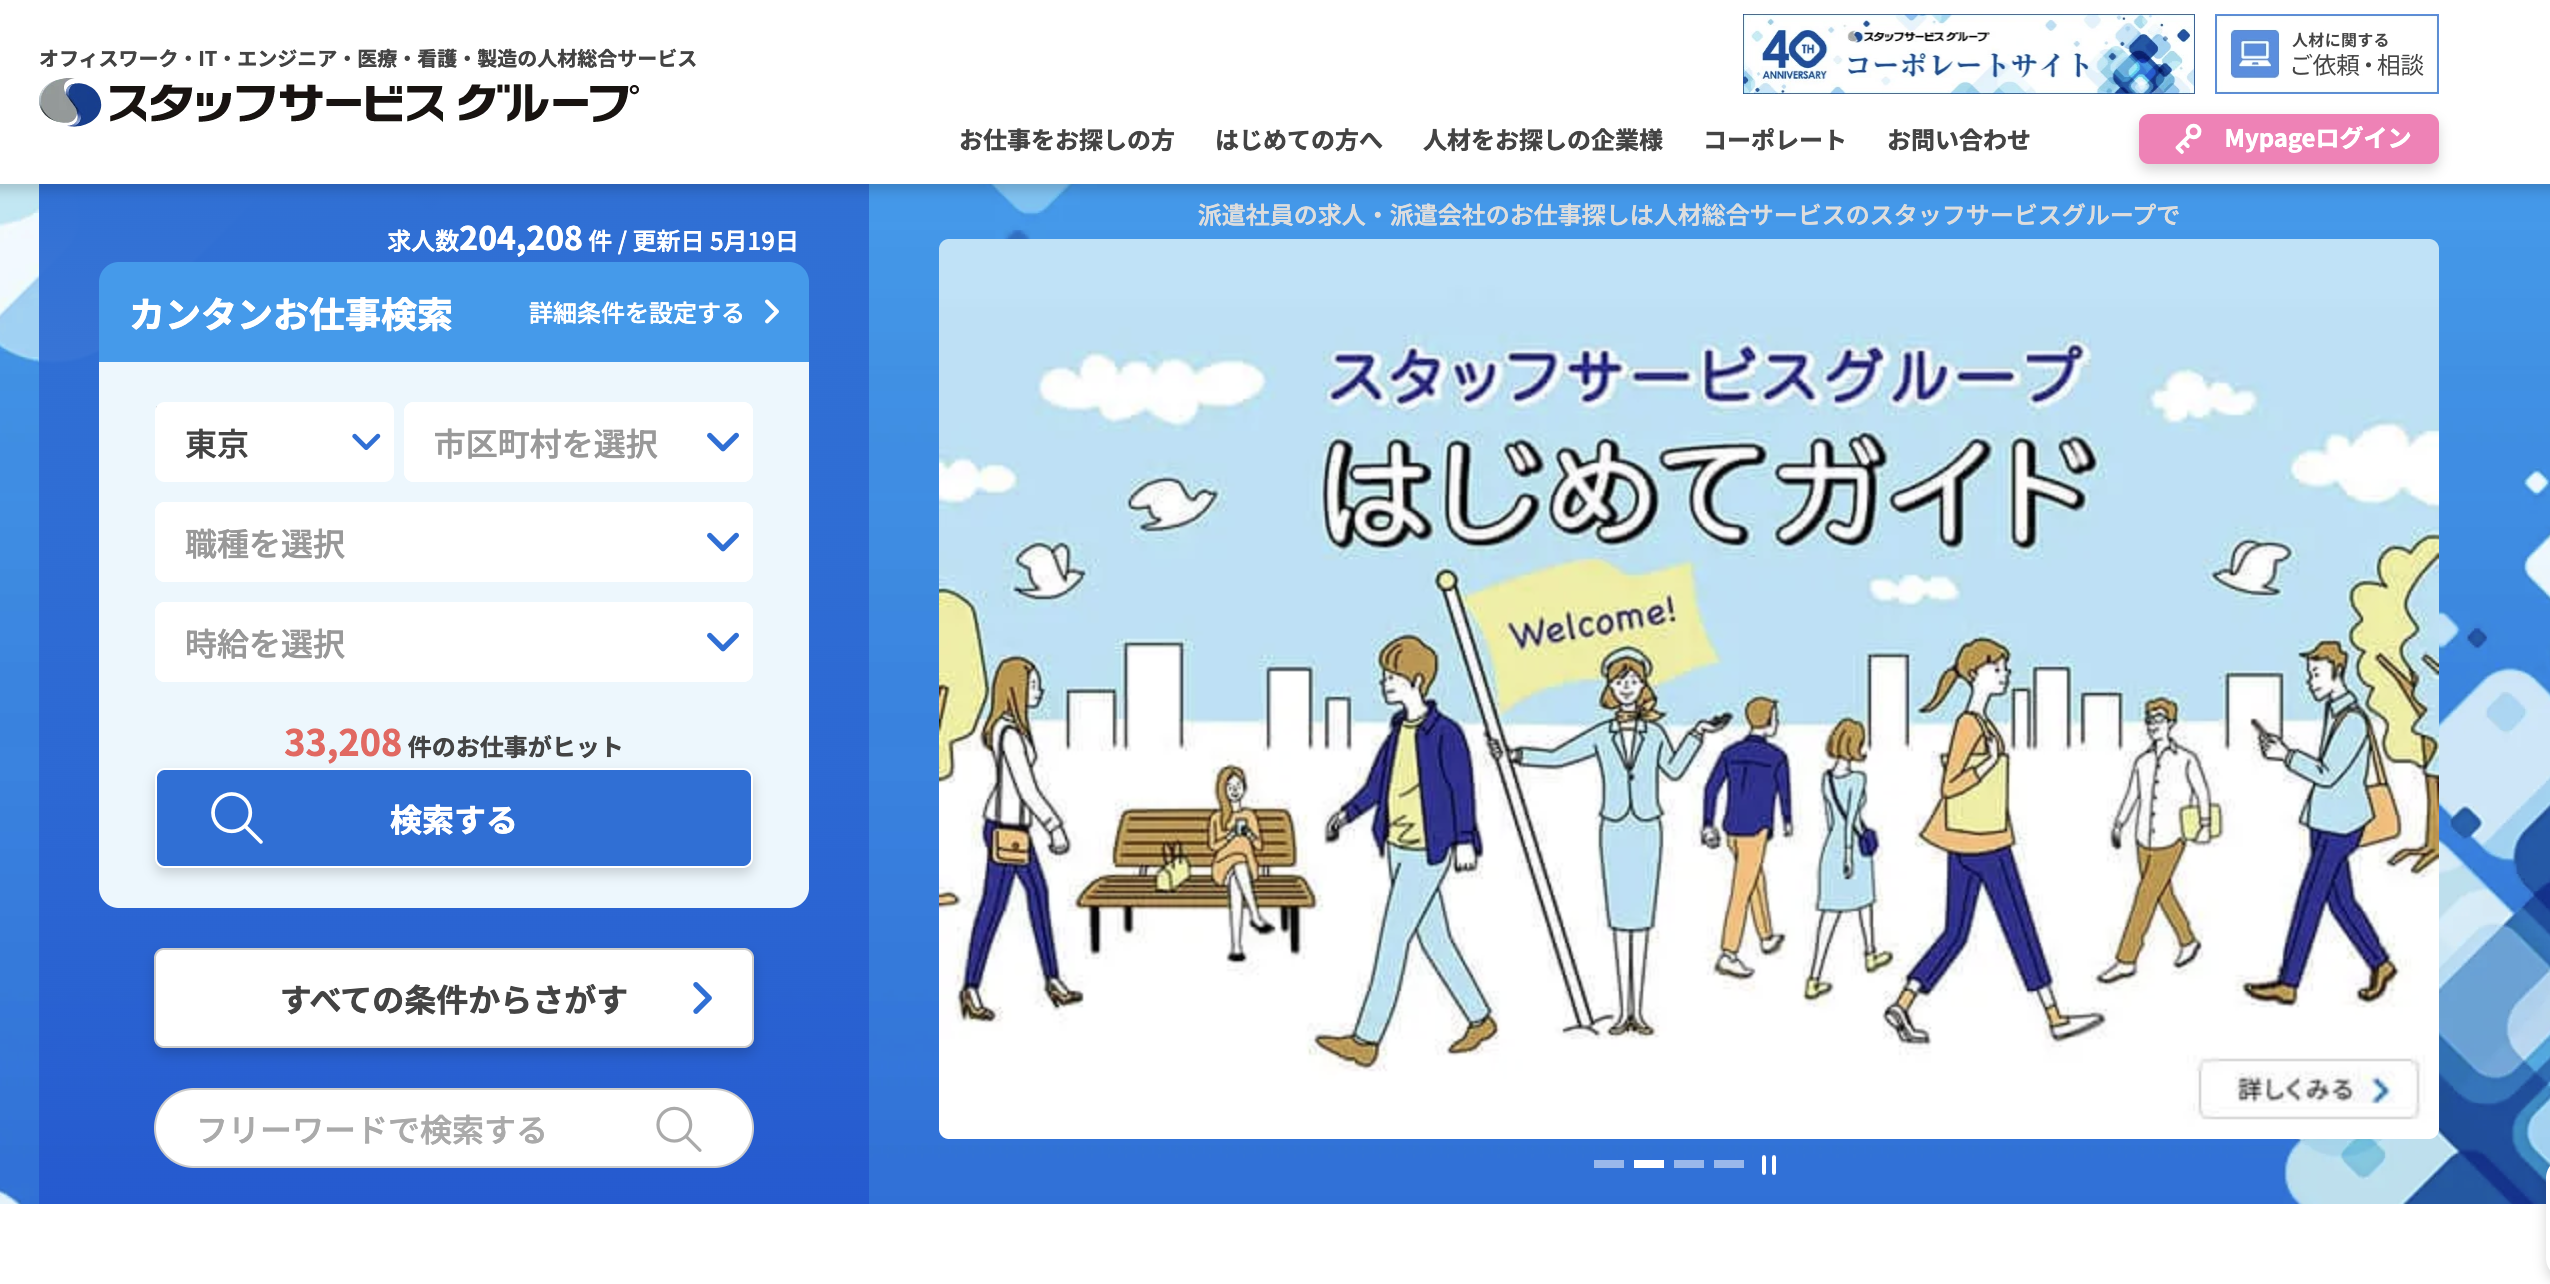The width and height of the screenshot is (2550, 1284).
Task: Select the second carousel slide indicator
Action: 1648,1164
